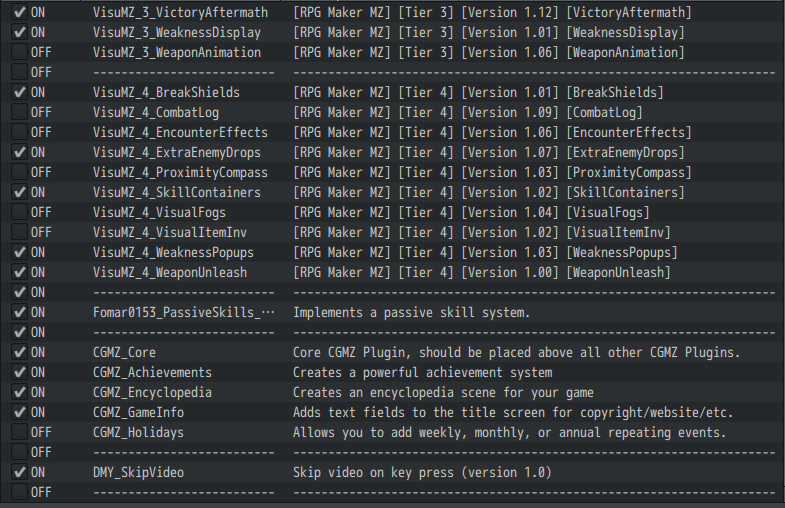Enable the VisuMZ_4_VisualItemInv checkbox
785x508 pixels.
point(20,232)
